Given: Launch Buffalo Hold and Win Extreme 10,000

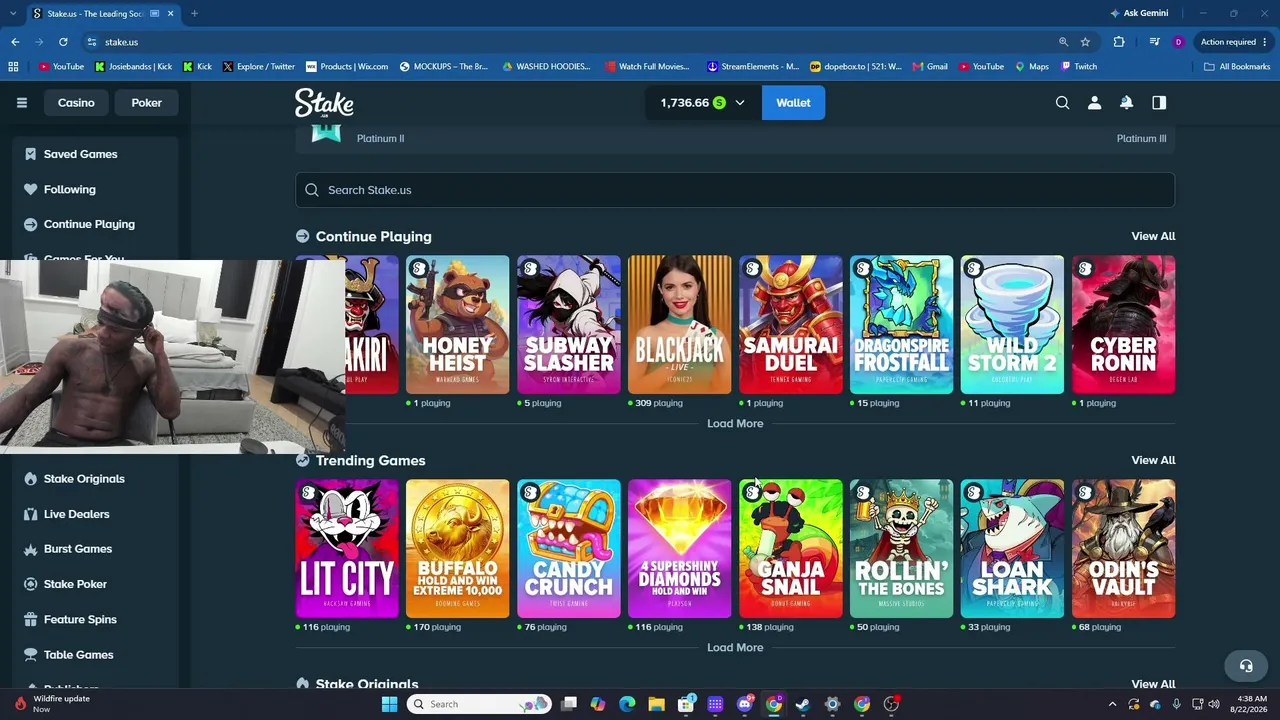Looking at the screenshot, I should [x=457, y=548].
